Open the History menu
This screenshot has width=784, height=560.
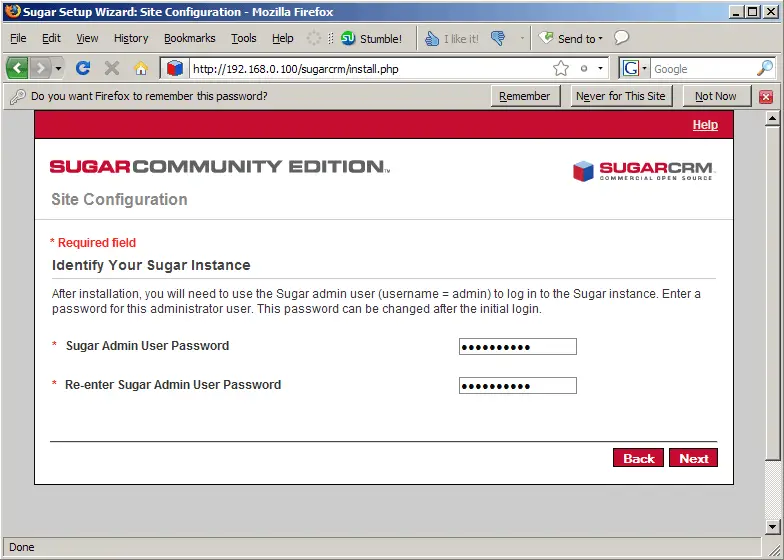click(131, 38)
